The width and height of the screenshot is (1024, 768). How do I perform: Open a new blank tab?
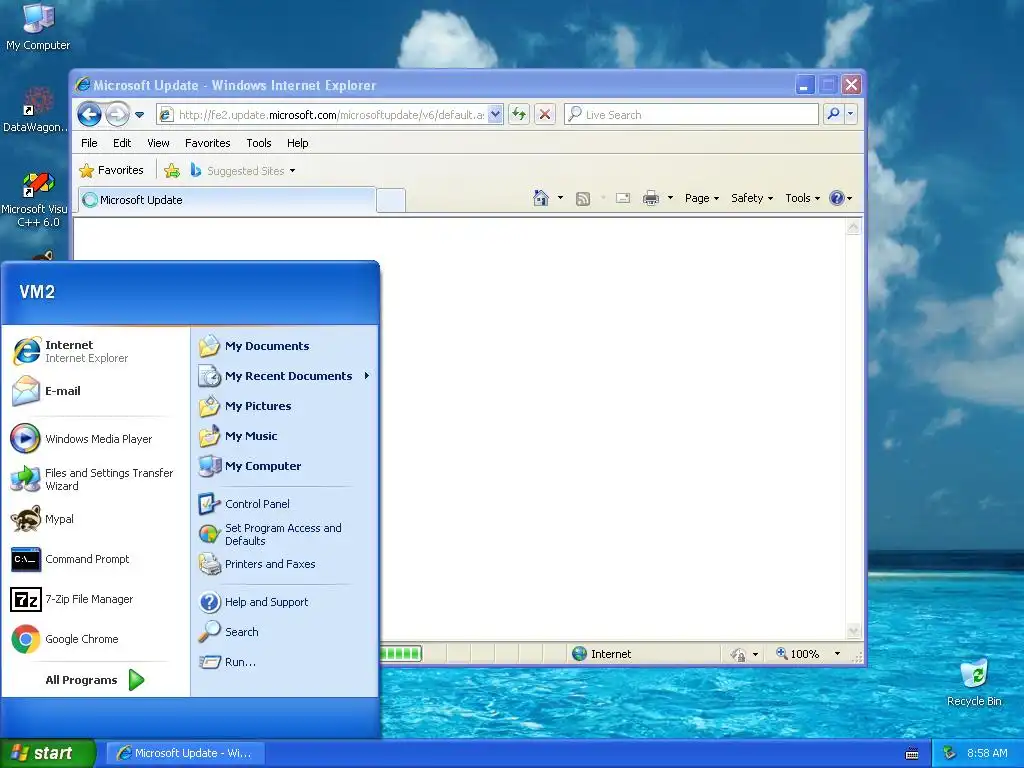pyautogui.click(x=391, y=200)
